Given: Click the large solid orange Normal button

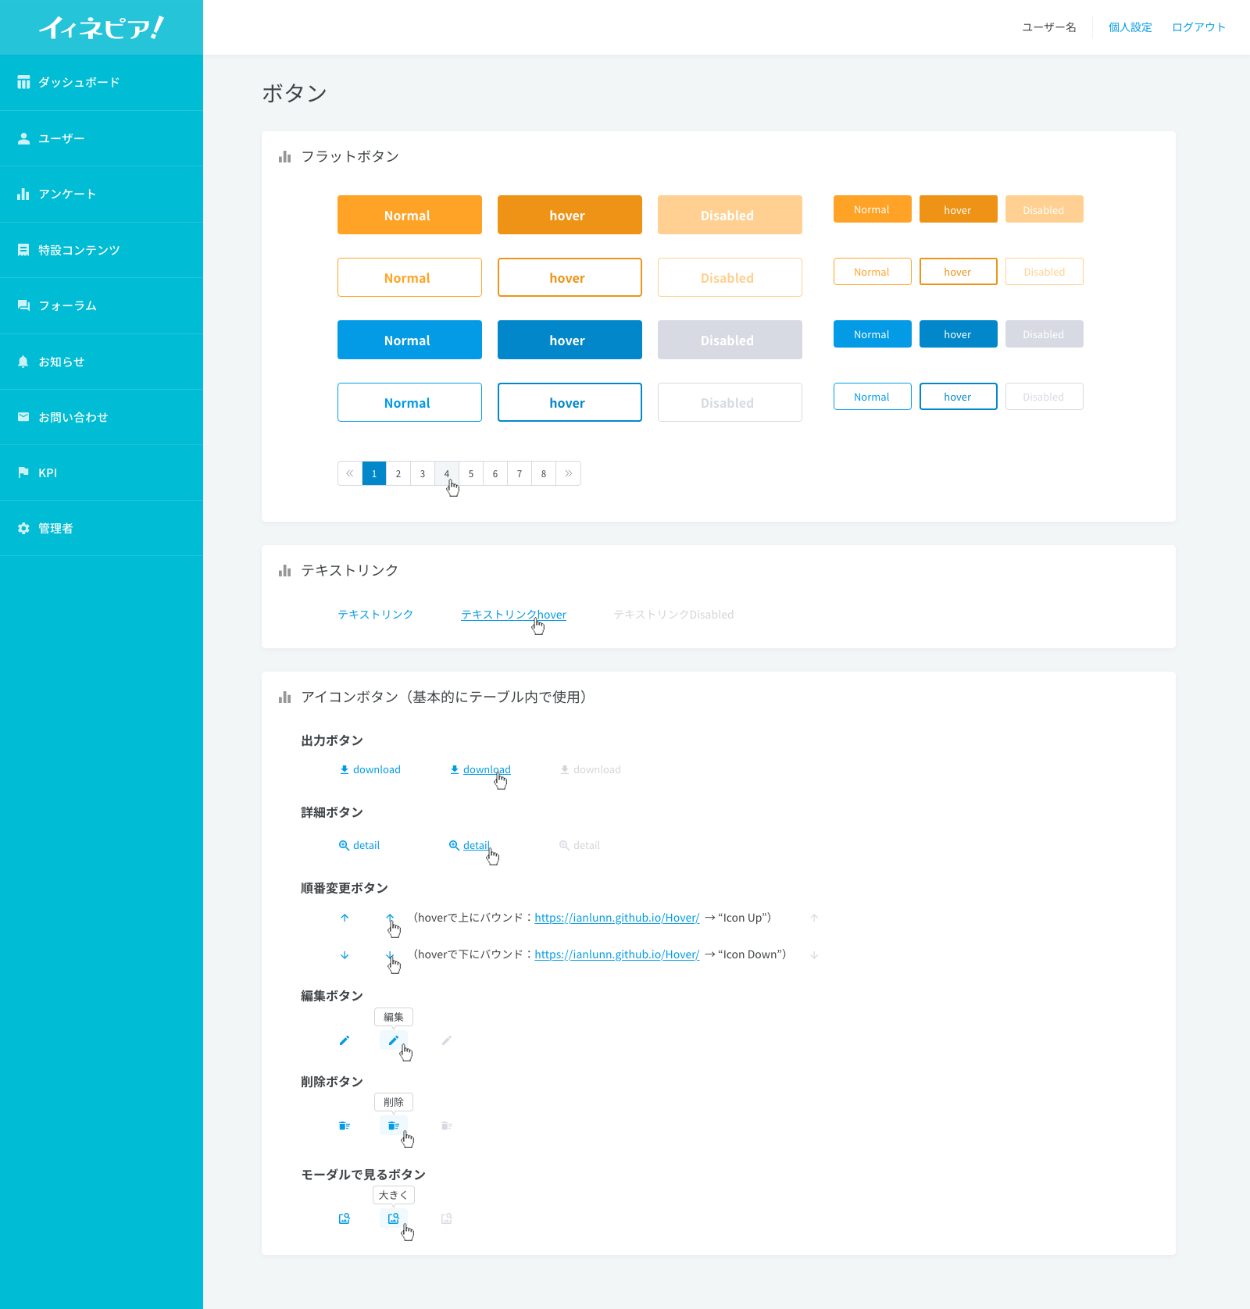Looking at the screenshot, I should pyautogui.click(x=409, y=215).
